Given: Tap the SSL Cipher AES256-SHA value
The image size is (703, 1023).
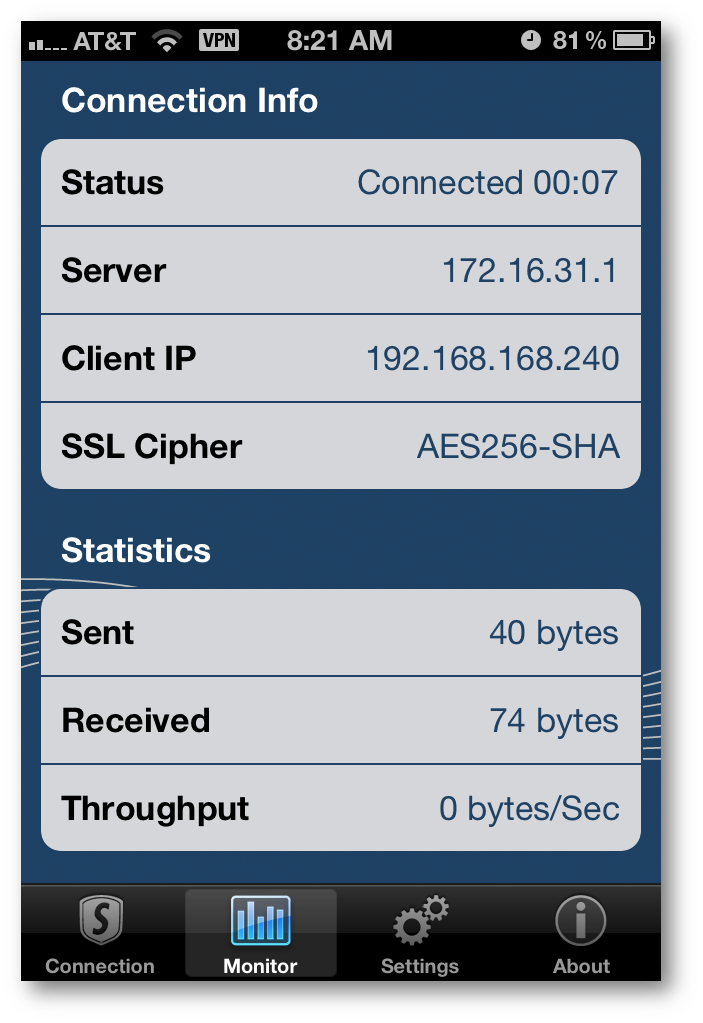Looking at the screenshot, I should coord(518,447).
